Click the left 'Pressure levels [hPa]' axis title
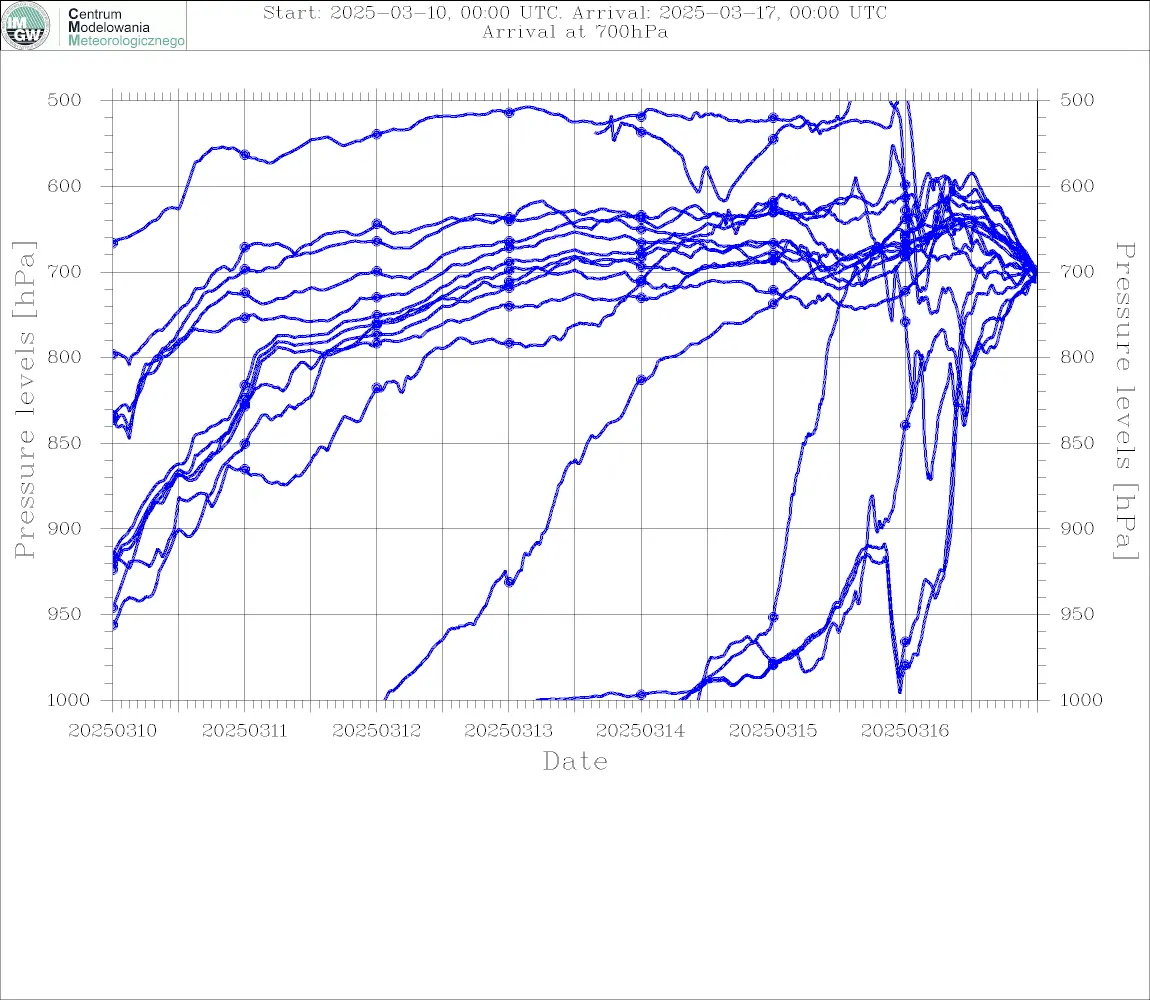The width and height of the screenshot is (1150, 1000). pos(24,400)
